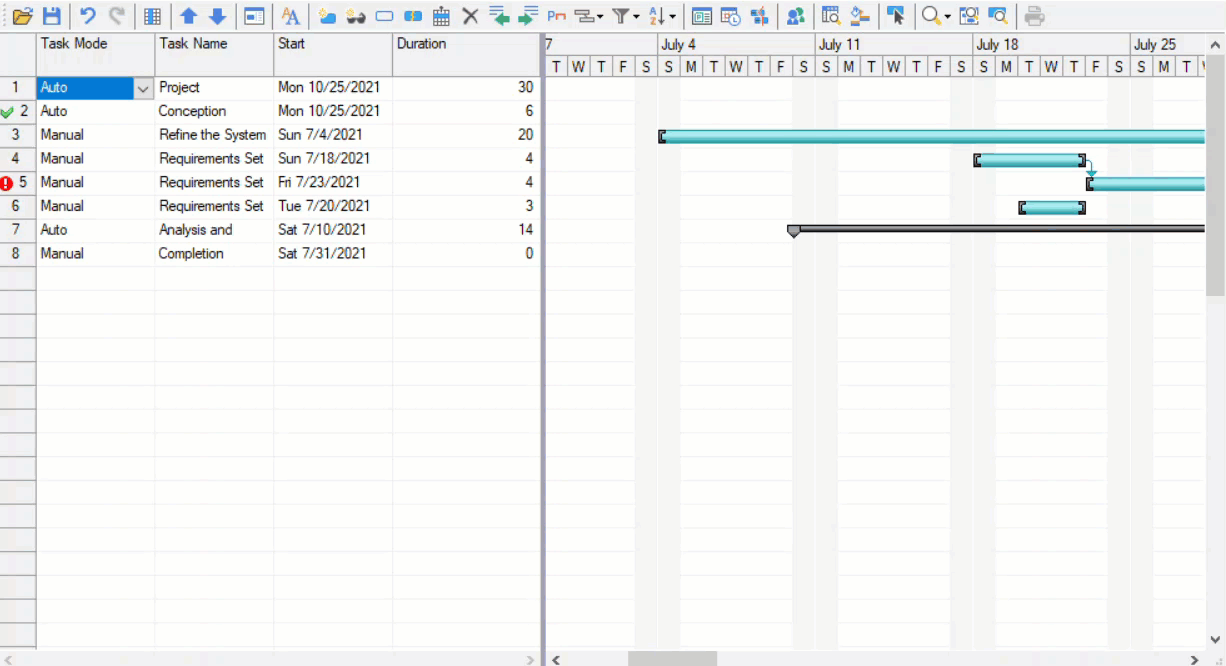Image resolution: width=1226 pixels, height=666 pixels.
Task: Open the resources people icon
Action: click(795, 16)
